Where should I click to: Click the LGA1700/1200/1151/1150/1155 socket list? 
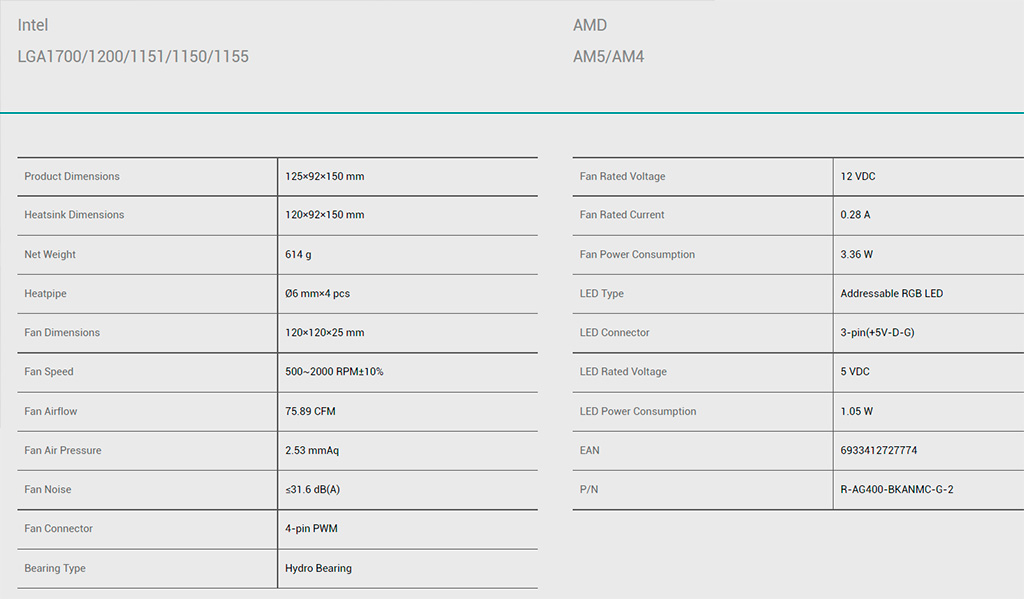pos(133,57)
